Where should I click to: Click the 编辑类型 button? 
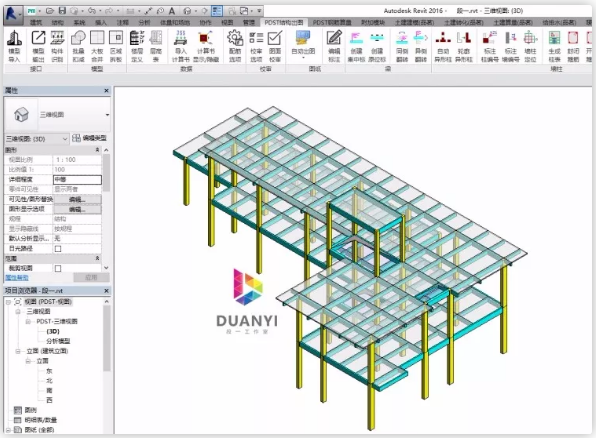[90, 138]
